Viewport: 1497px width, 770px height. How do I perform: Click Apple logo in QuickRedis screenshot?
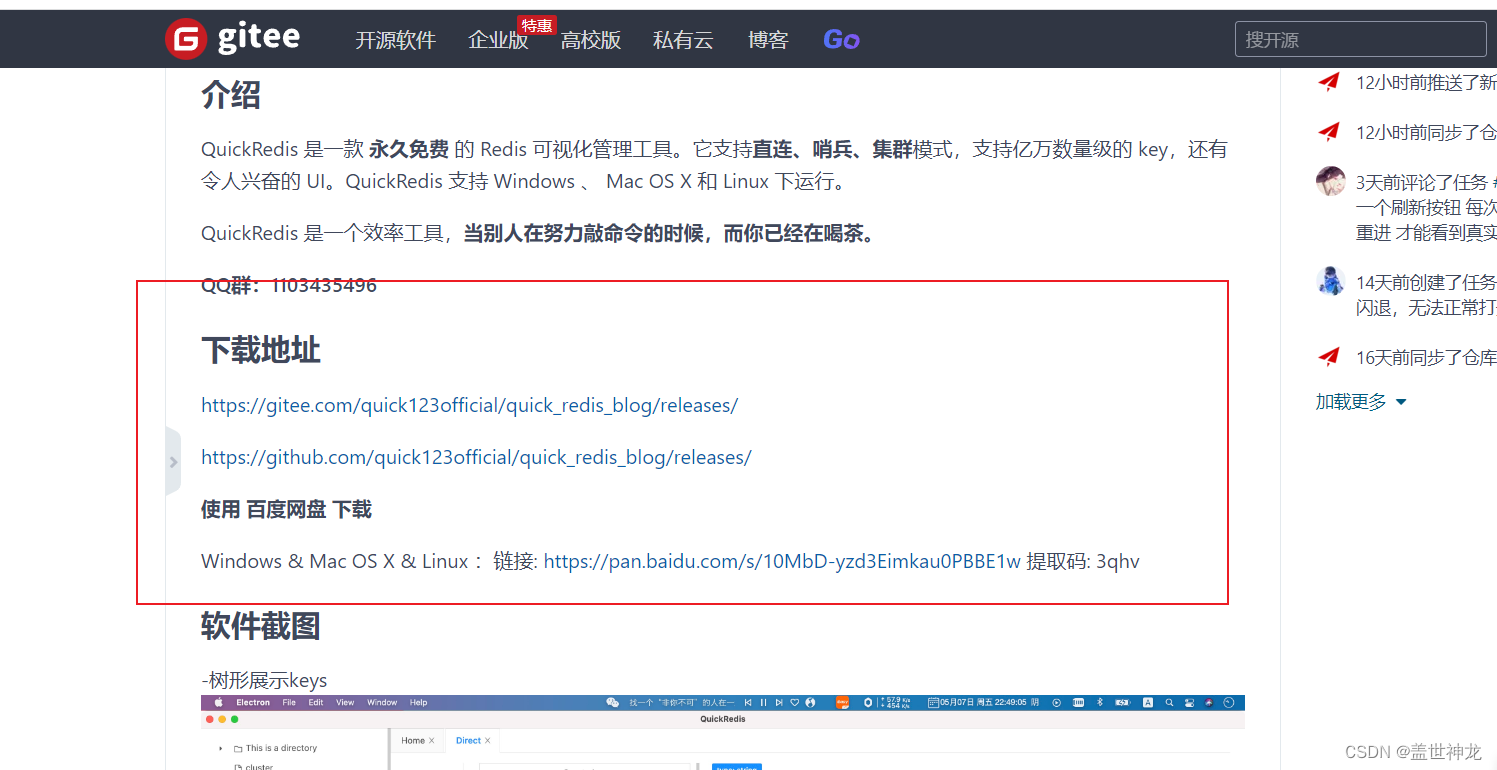click(x=218, y=703)
